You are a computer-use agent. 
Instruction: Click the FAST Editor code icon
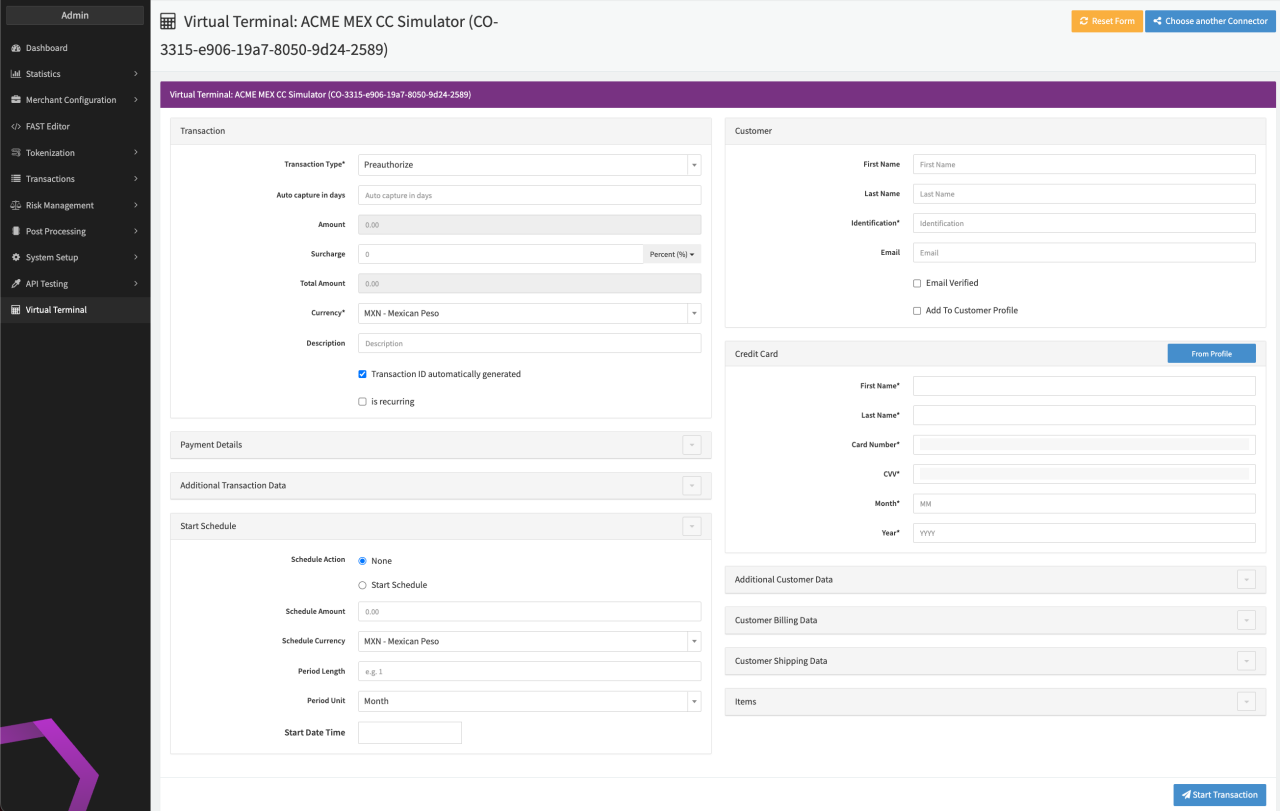point(16,127)
